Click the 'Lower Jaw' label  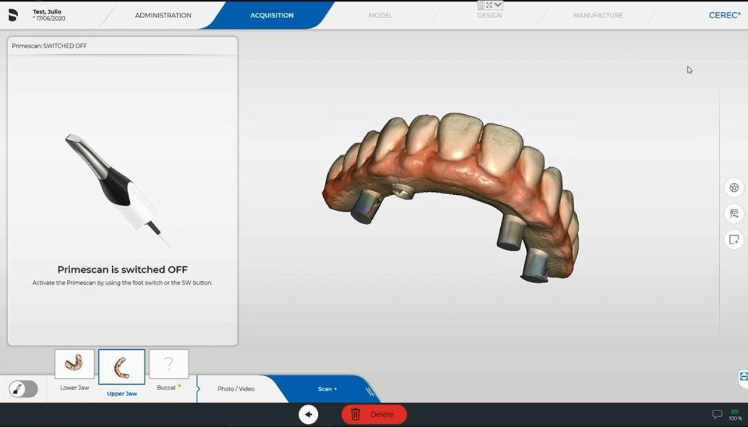coord(74,387)
